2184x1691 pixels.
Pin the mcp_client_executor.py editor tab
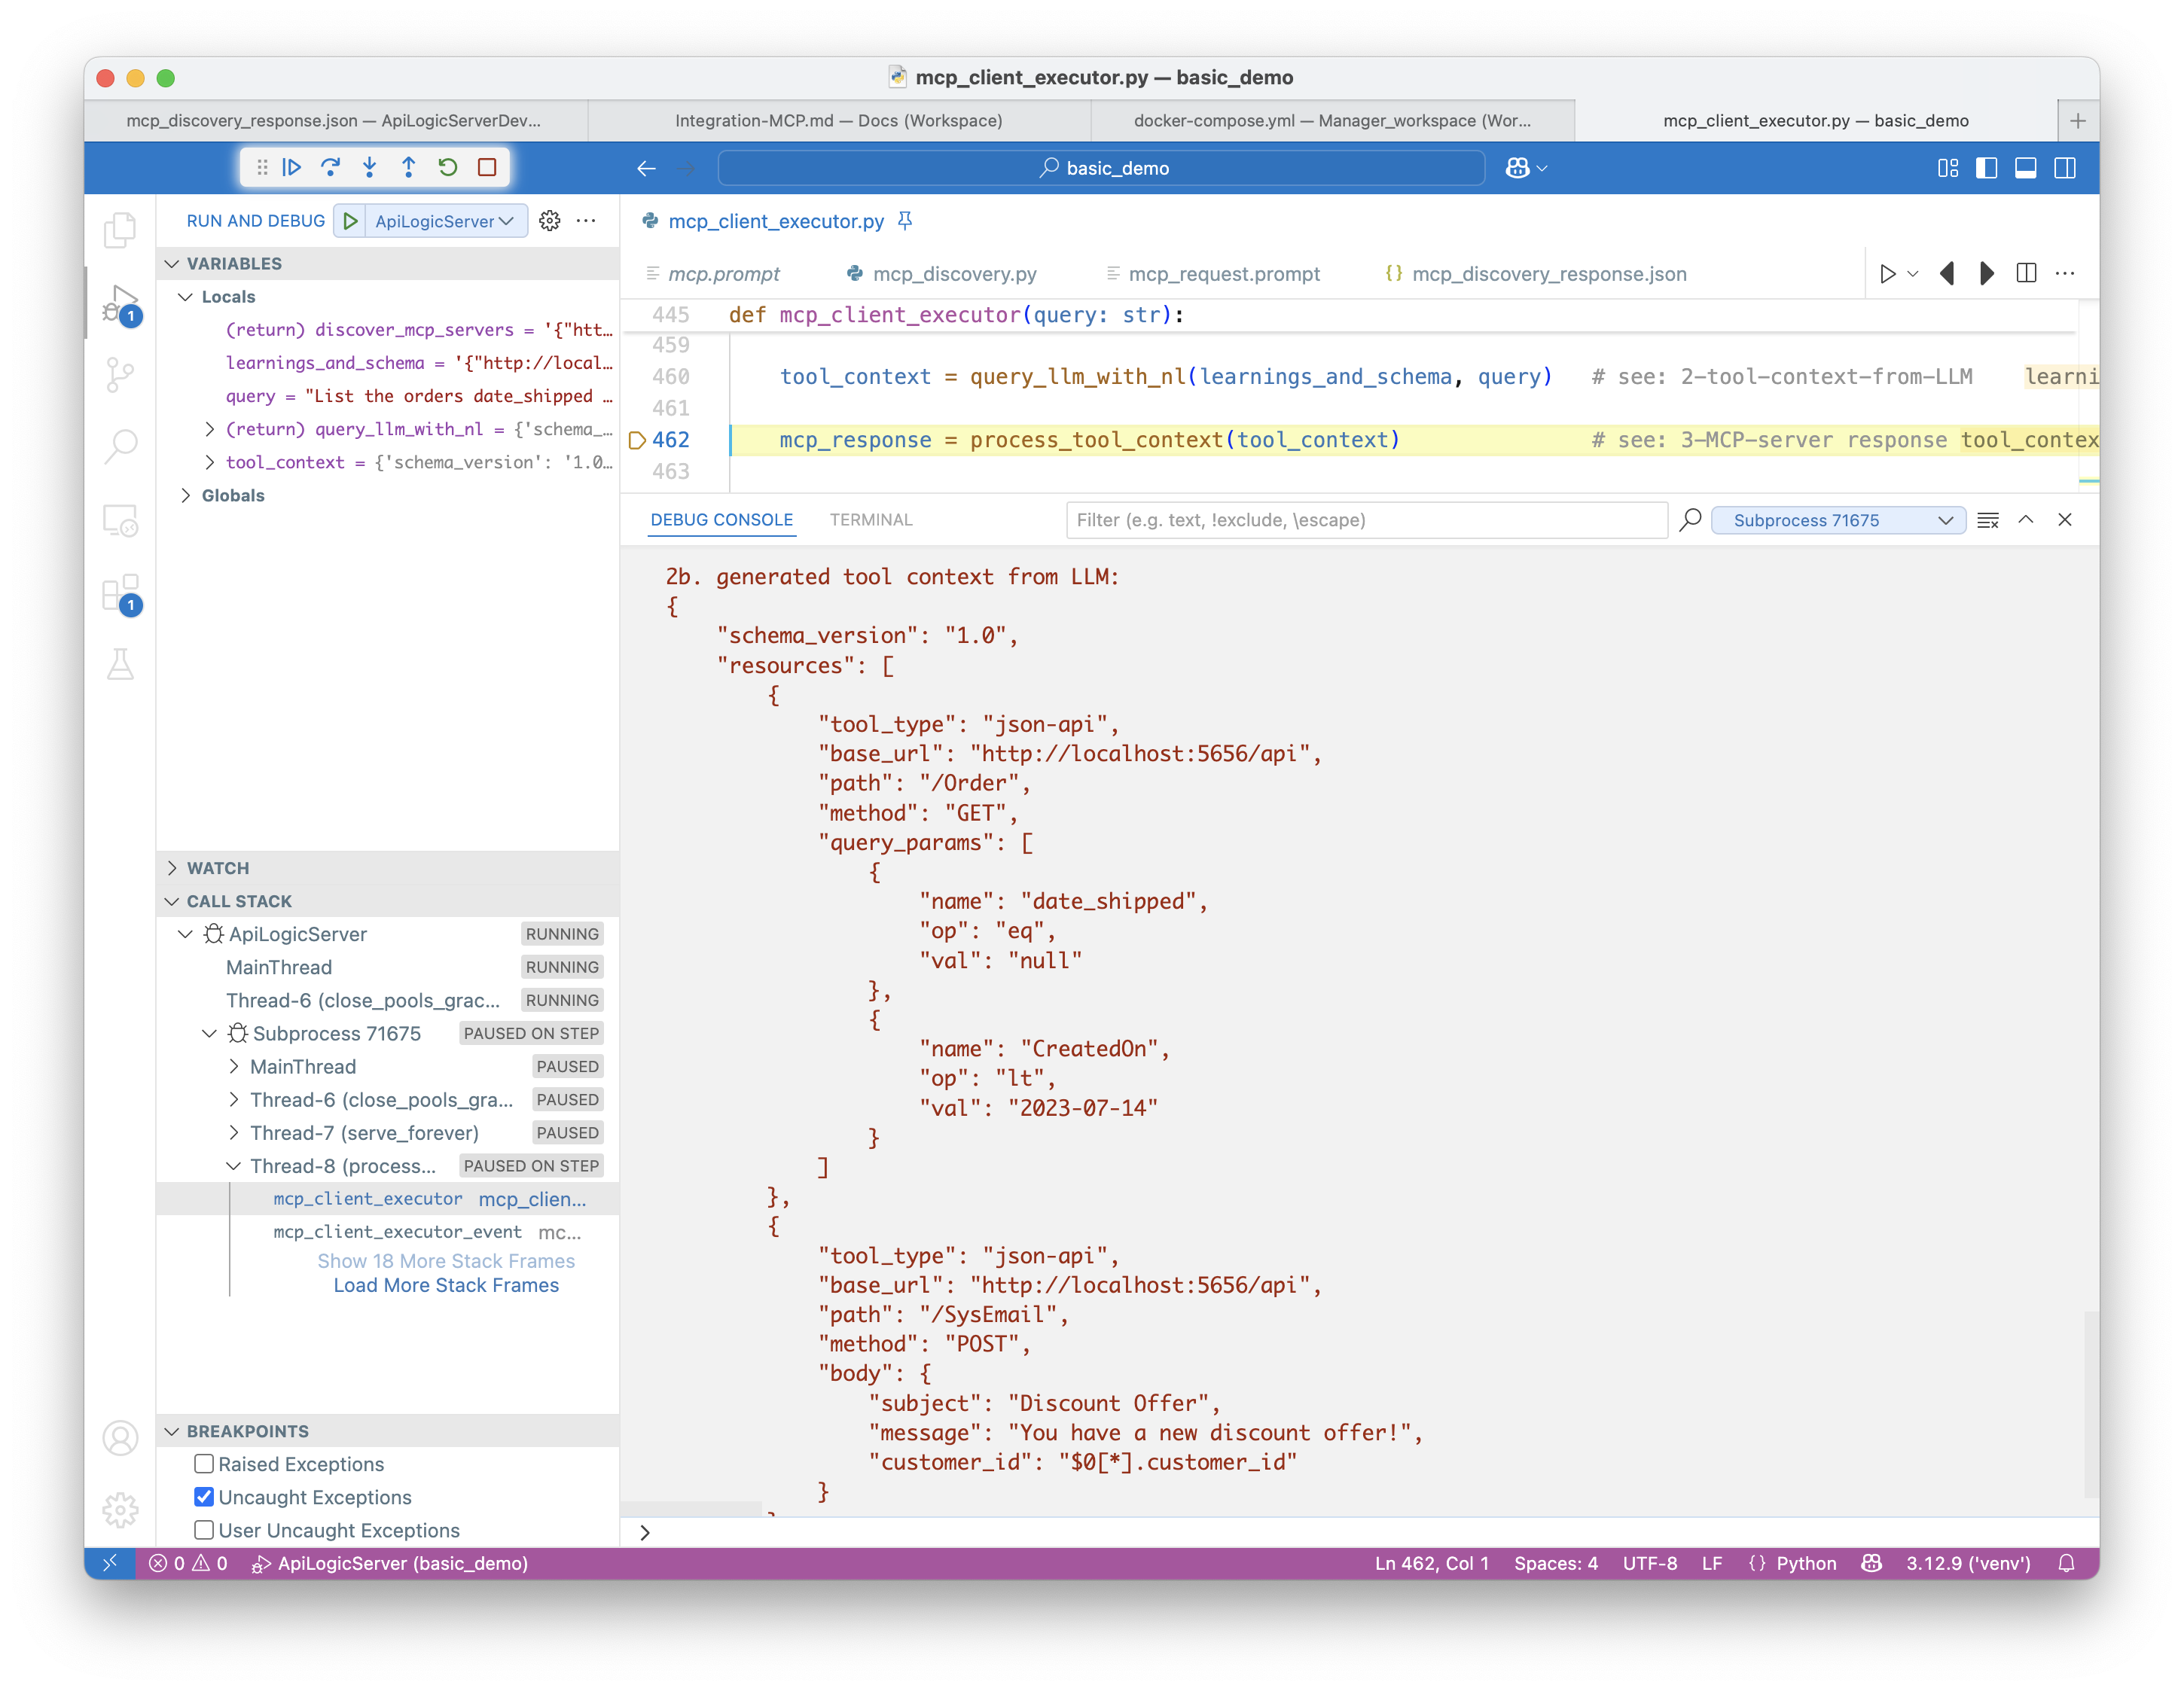[x=905, y=221]
